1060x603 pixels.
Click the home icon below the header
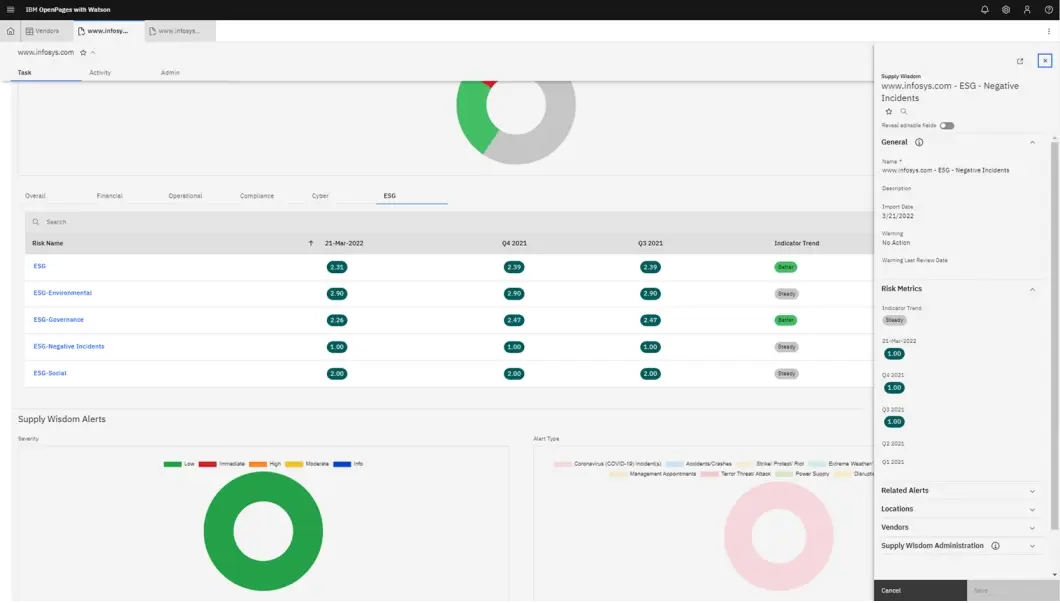(9, 30)
